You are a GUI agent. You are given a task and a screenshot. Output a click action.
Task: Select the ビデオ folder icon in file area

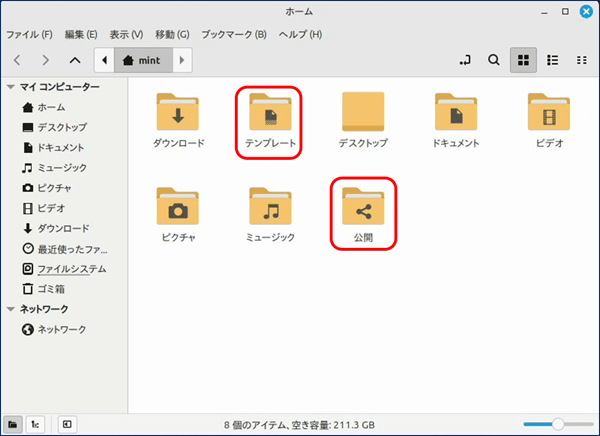point(549,112)
